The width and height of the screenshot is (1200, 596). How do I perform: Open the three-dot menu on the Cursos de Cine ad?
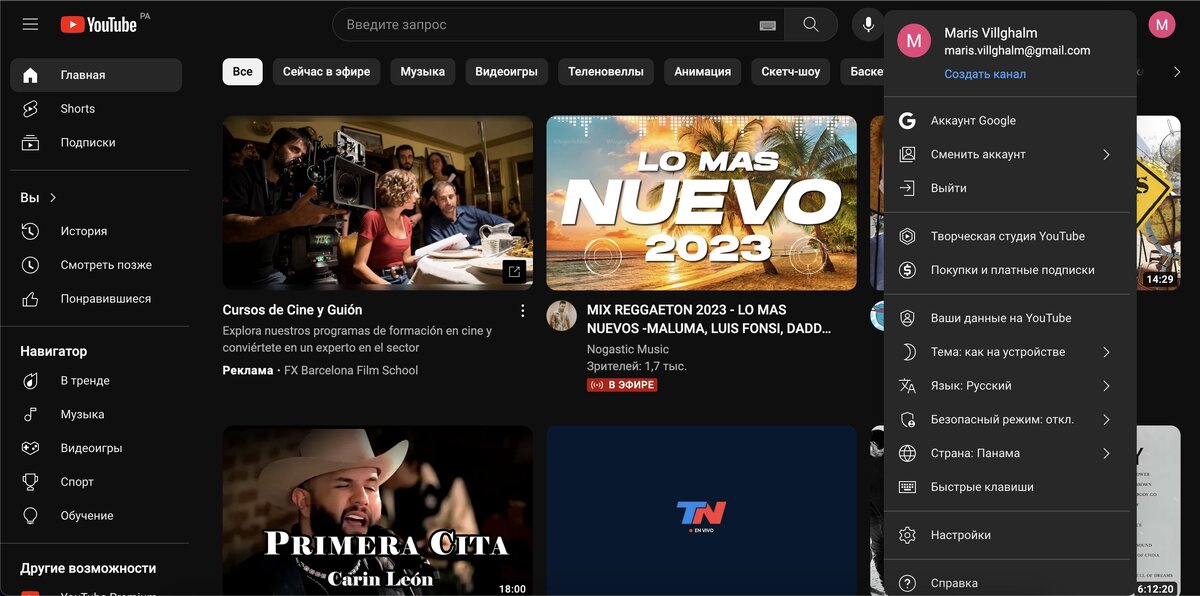[522, 311]
